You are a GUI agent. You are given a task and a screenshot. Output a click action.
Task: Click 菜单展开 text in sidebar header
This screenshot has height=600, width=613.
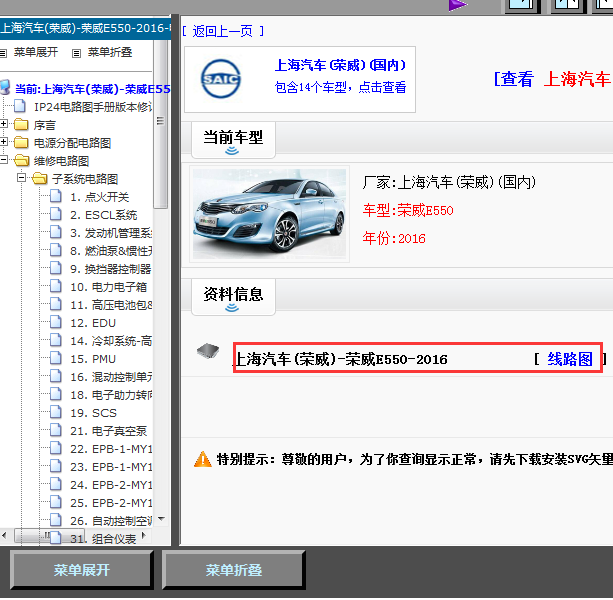(36, 52)
